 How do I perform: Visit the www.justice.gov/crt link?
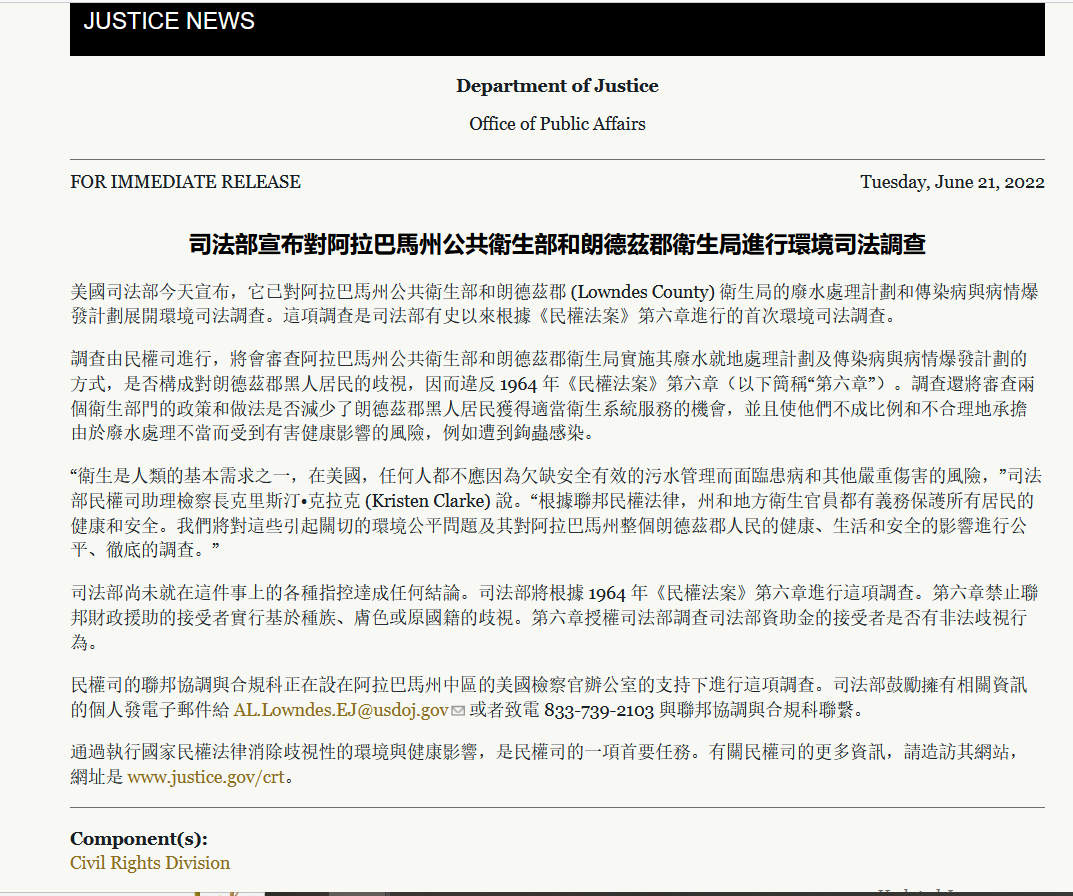click(x=206, y=778)
